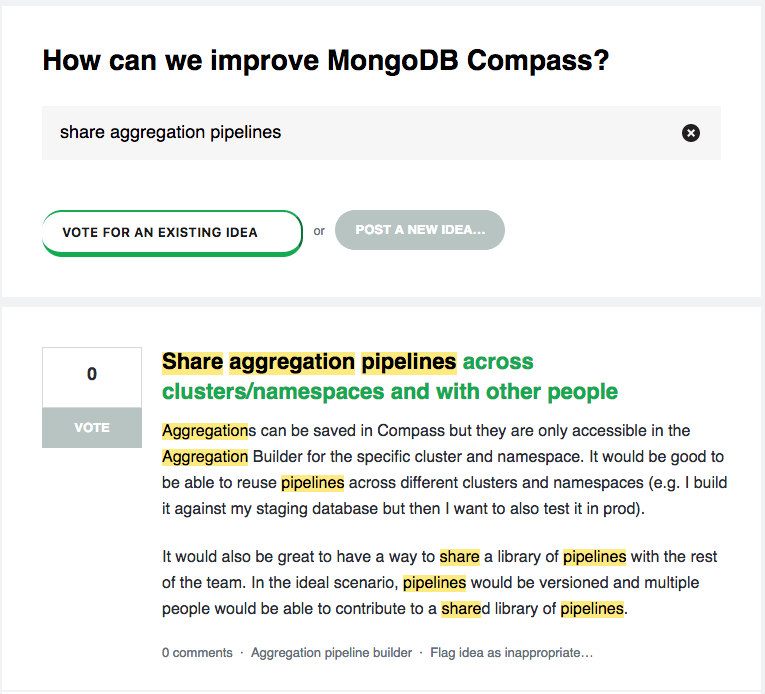The image size is (765, 694).
Task: Click the highlighted word 'Aggregations' starting the description
Action: pos(205,430)
